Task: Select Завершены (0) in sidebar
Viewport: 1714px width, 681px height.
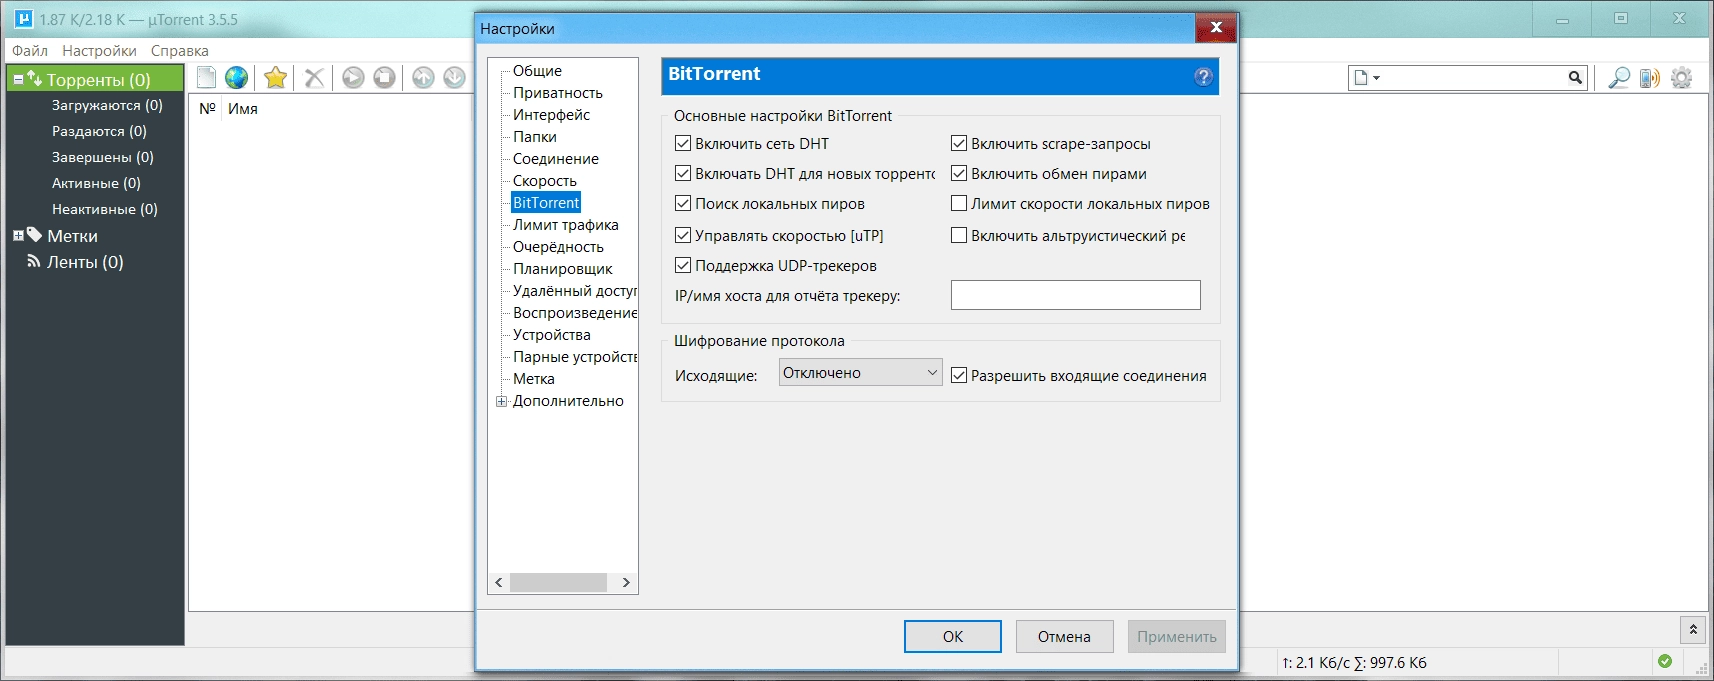Action: (103, 157)
